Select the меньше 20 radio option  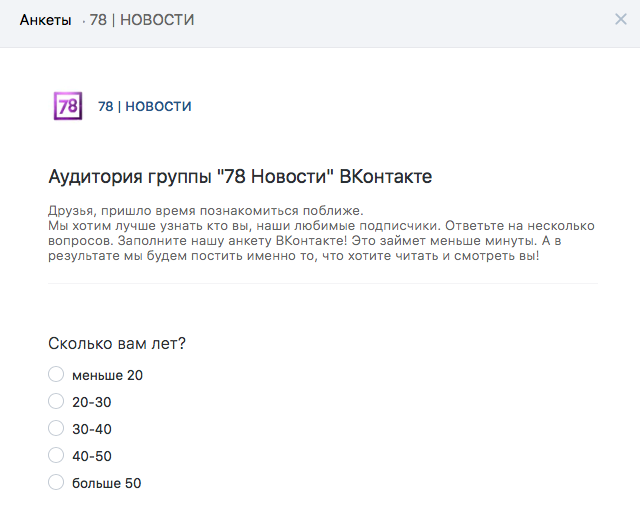pyautogui.click(x=56, y=374)
